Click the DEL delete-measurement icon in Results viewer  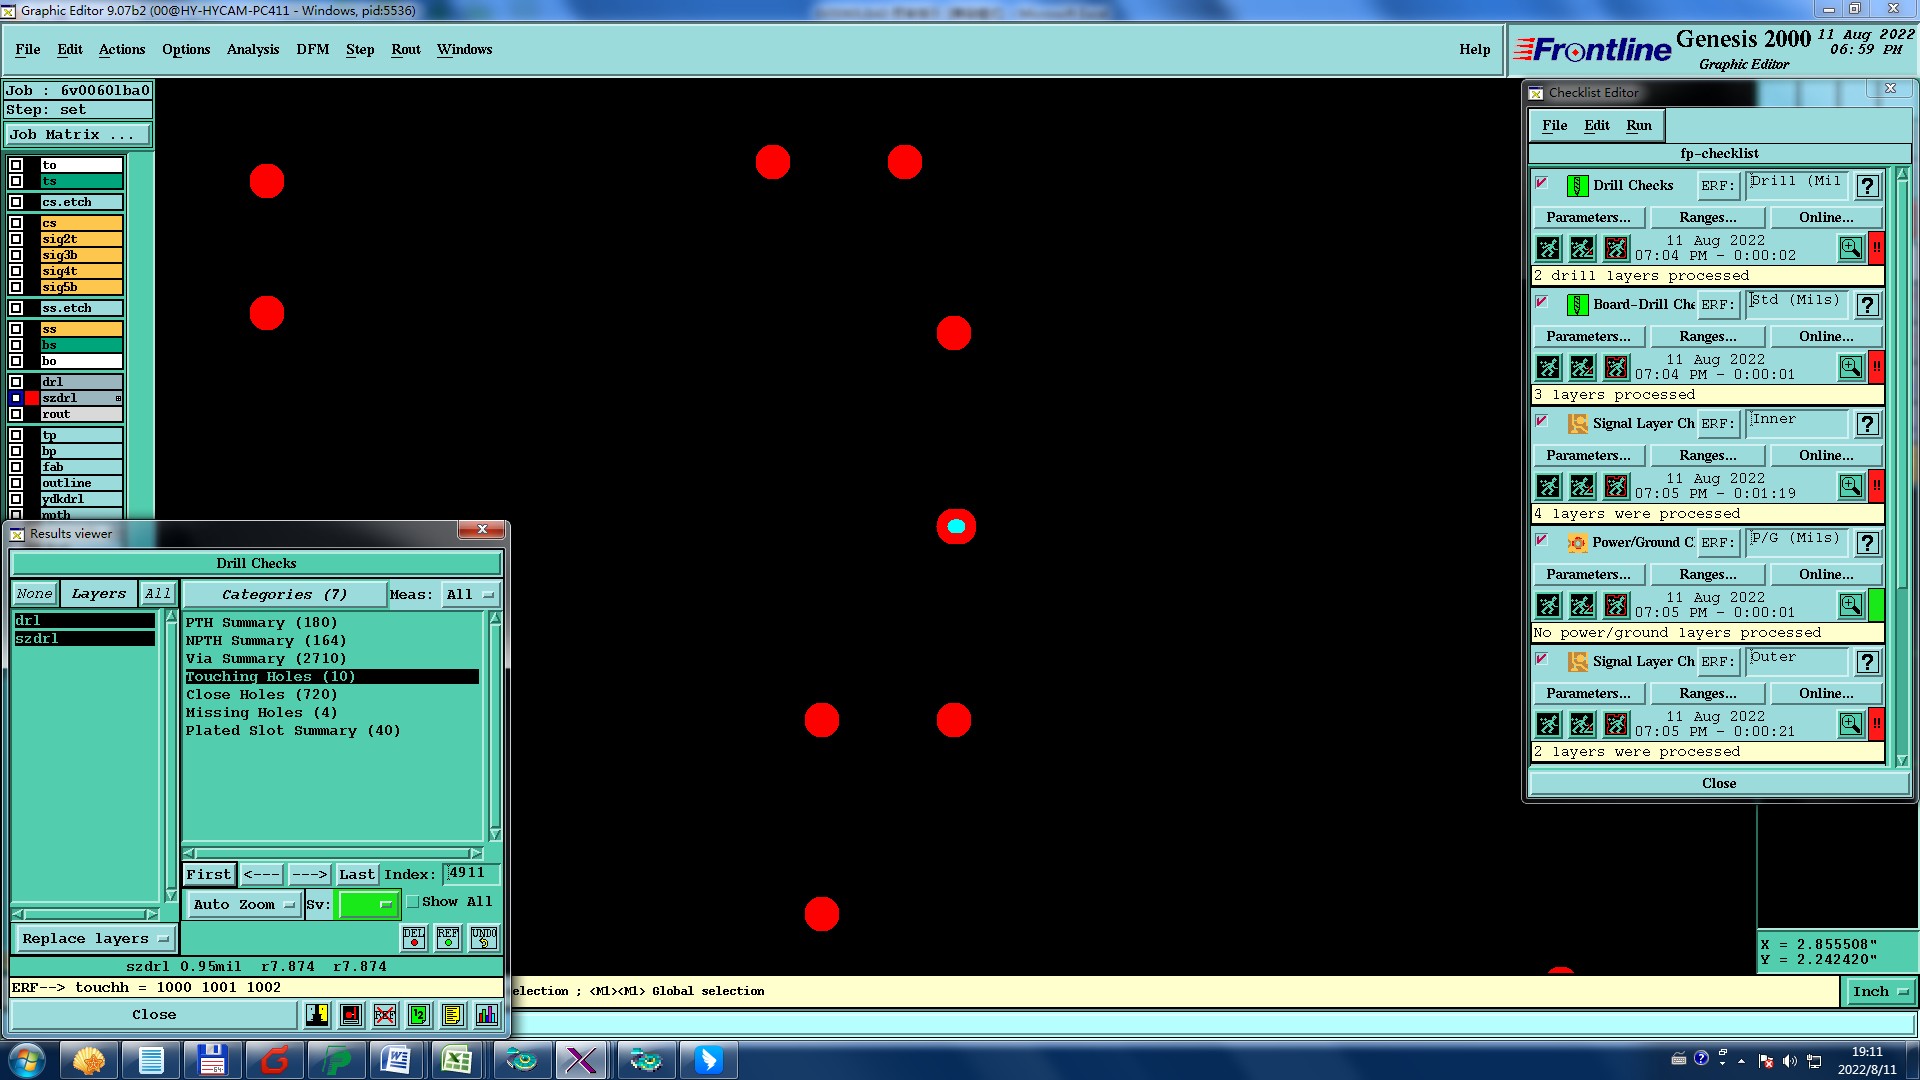click(413, 937)
